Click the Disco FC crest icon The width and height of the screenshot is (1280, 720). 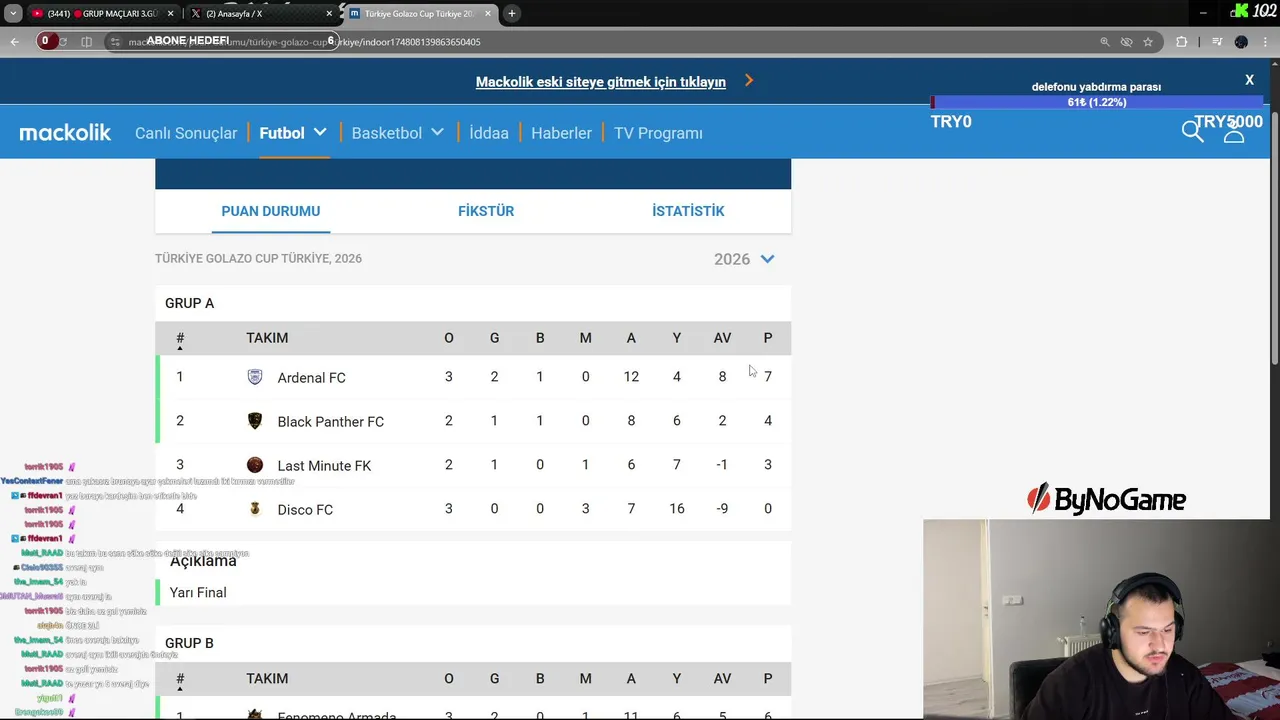point(255,509)
